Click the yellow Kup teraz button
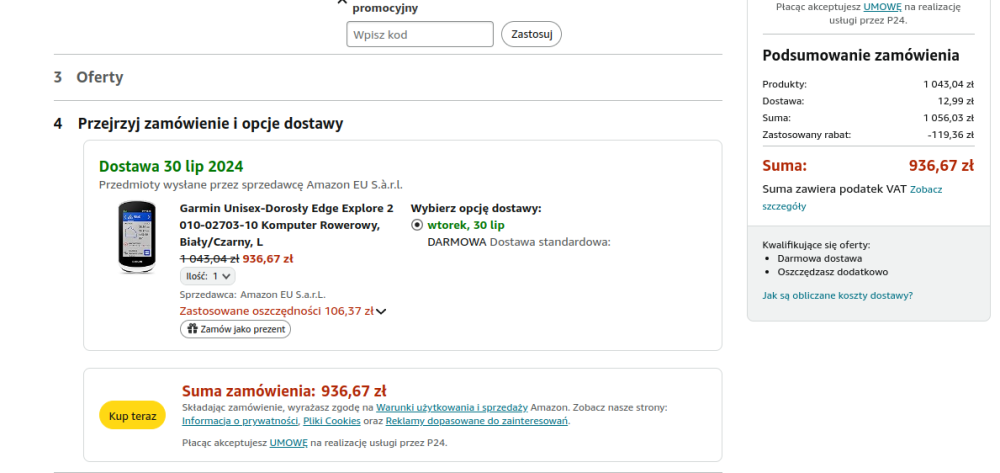This screenshot has width=1000, height=473. point(132,416)
